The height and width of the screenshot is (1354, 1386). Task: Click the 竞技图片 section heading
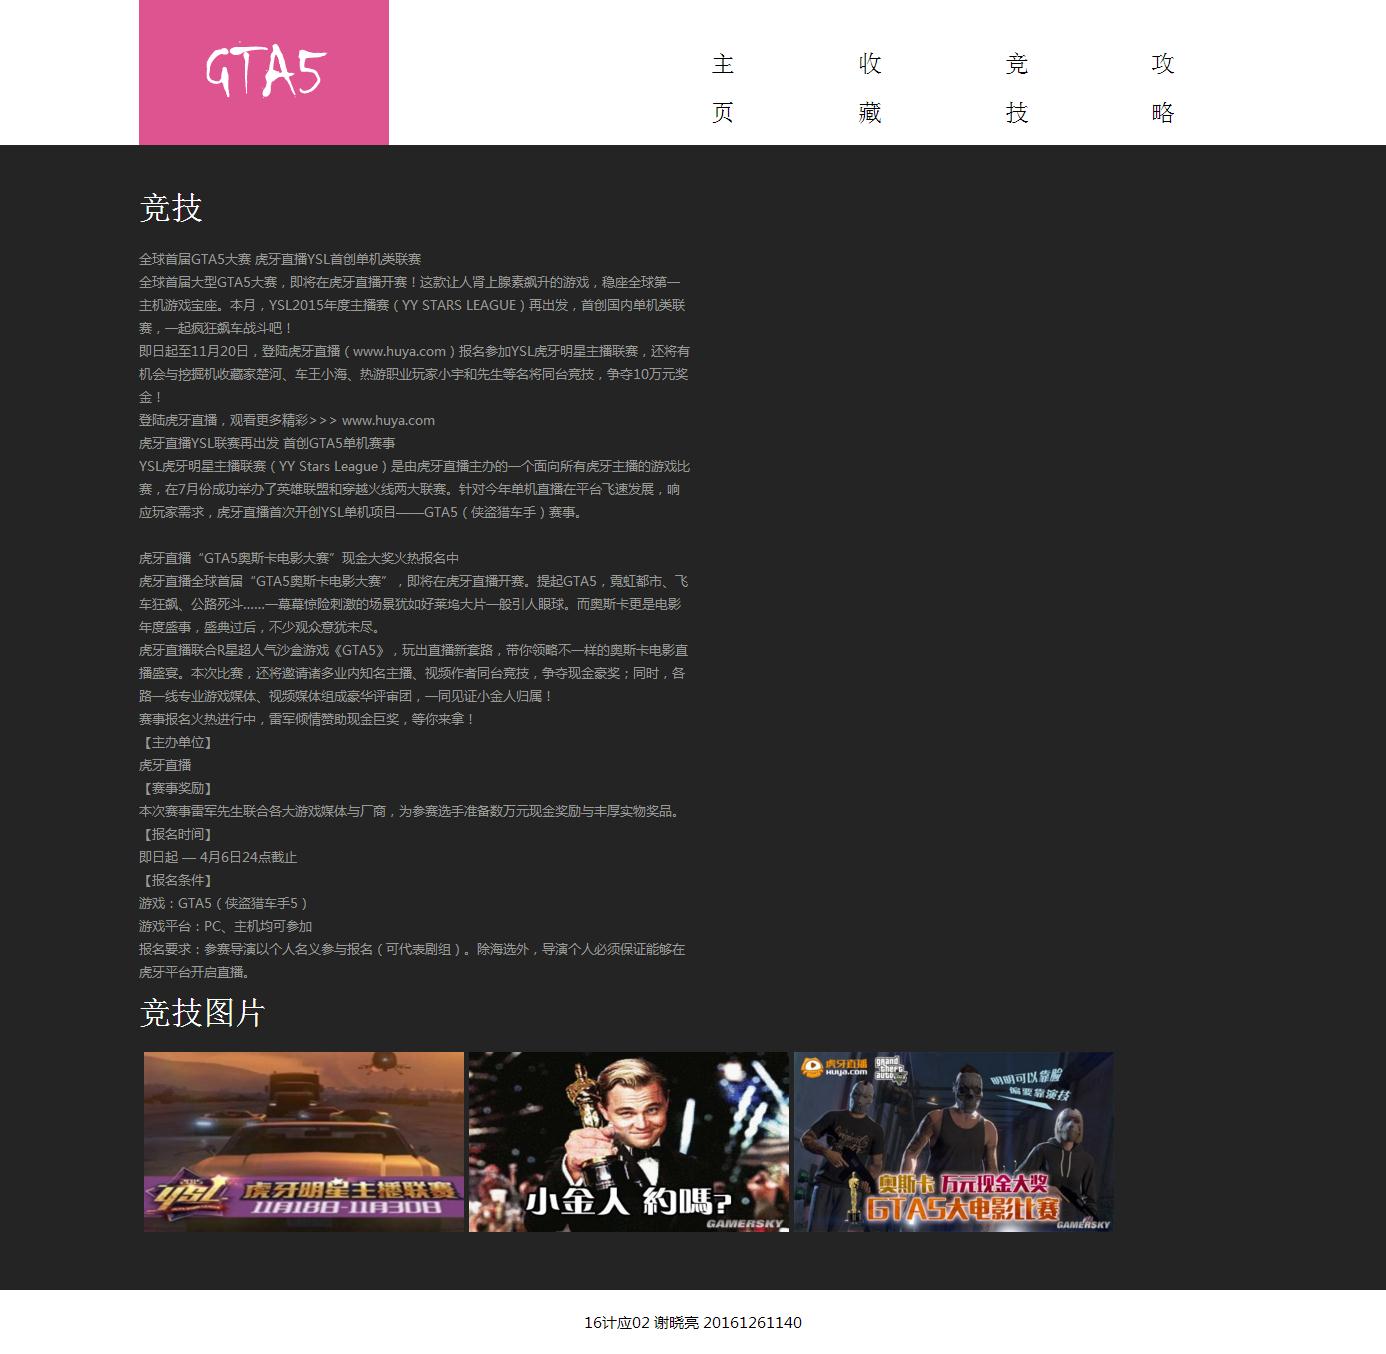(x=202, y=1013)
